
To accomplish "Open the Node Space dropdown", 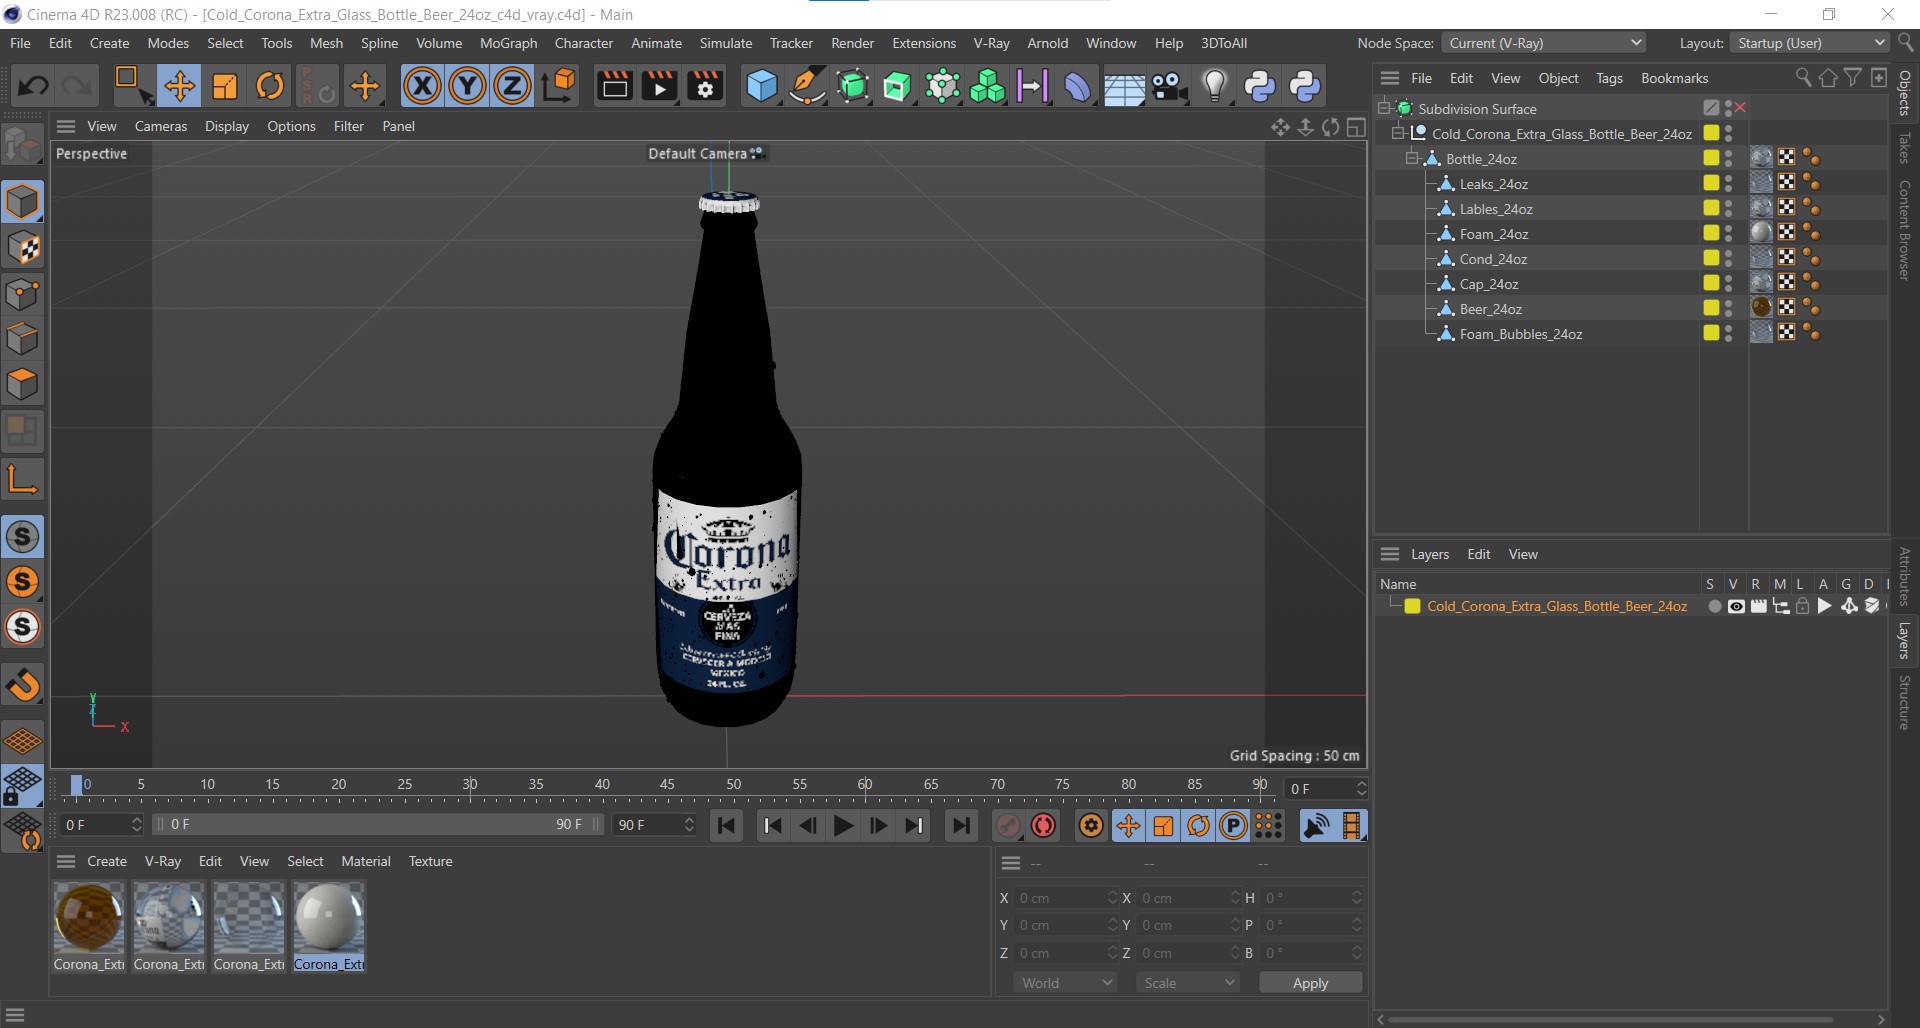I will coord(1544,43).
